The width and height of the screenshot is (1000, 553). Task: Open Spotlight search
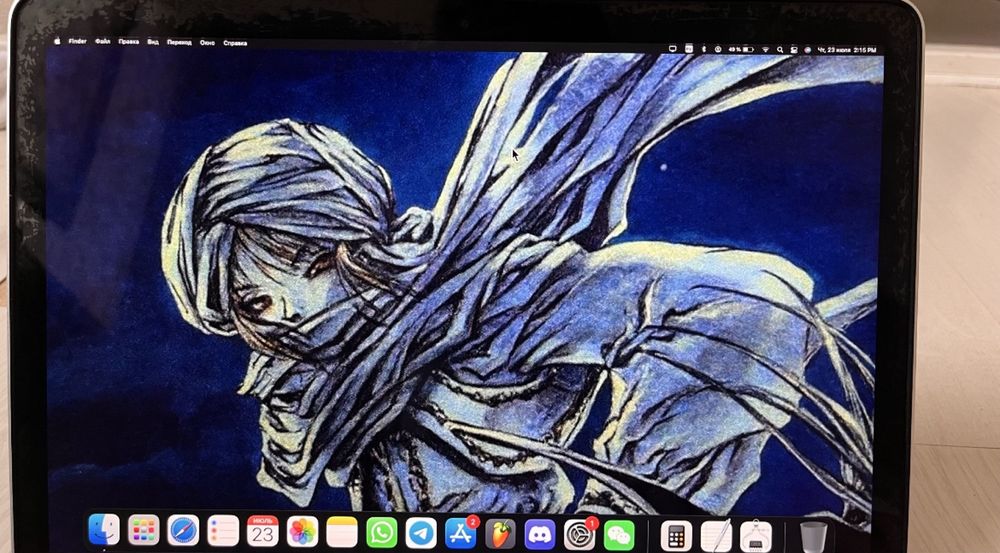click(780, 50)
